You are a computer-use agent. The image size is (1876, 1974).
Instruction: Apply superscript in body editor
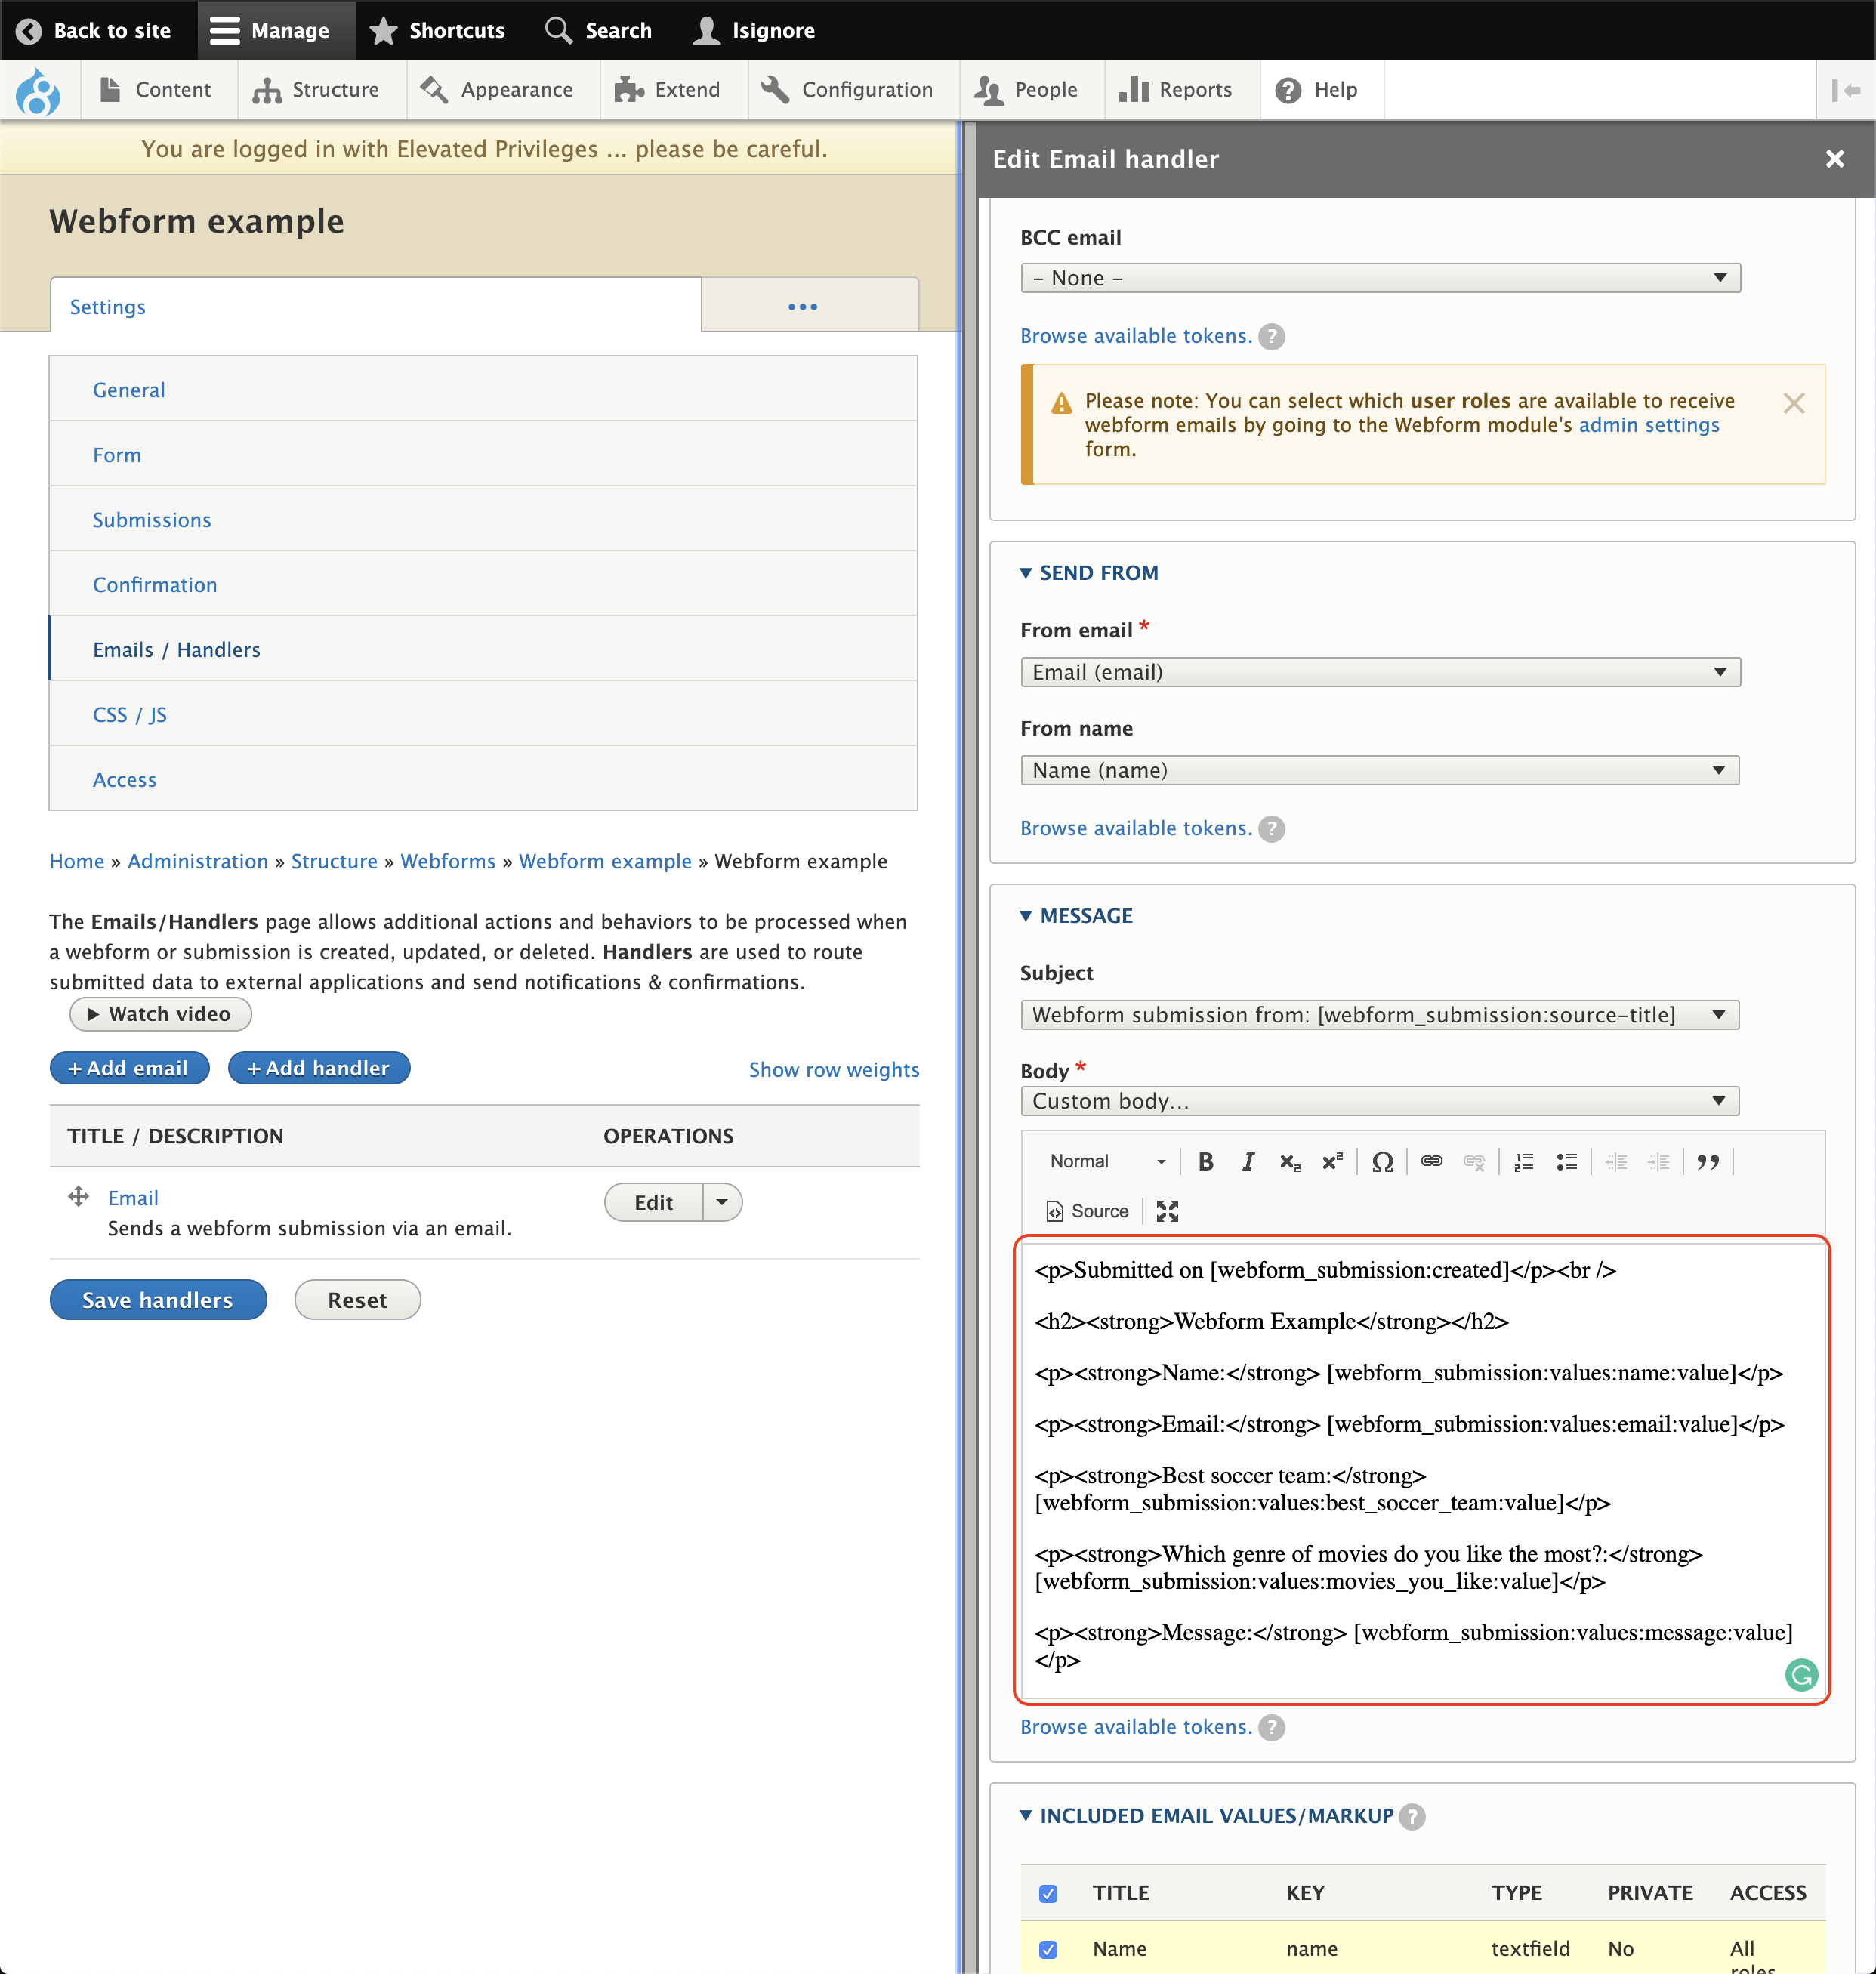(x=1332, y=1161)
